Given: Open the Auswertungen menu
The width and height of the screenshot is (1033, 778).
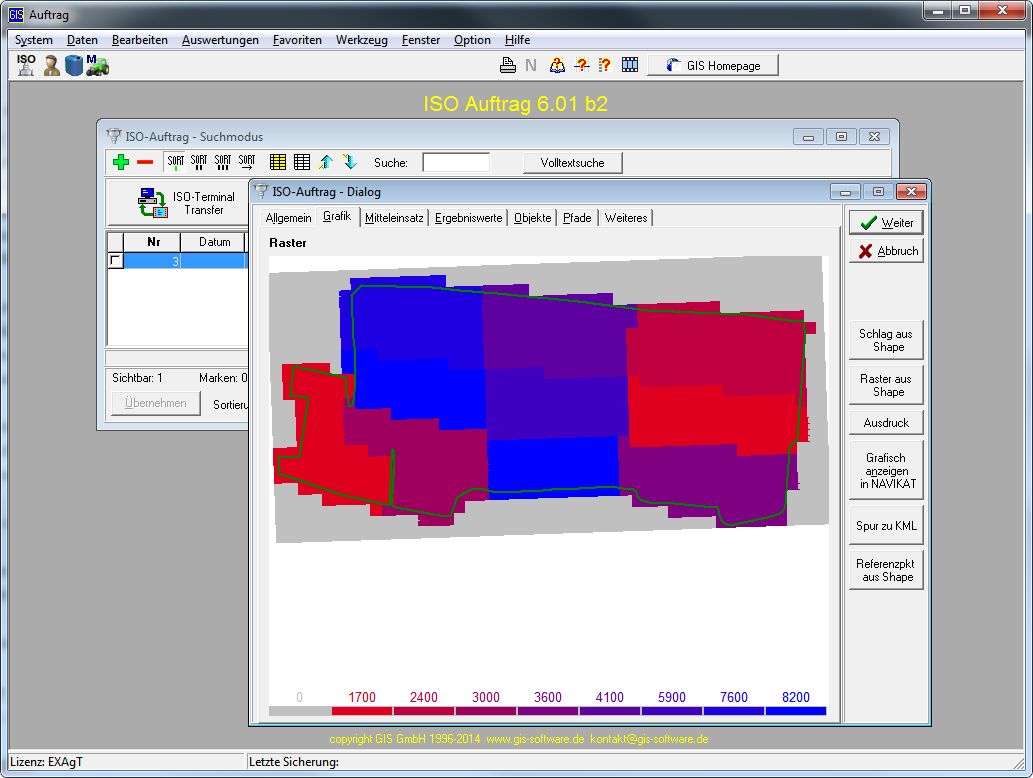Looking at the screenshot, I should 220,40.
